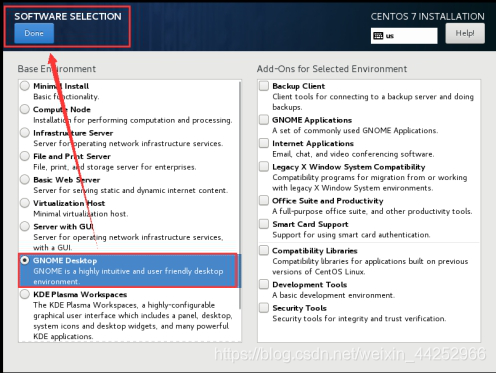Enable Legacy X Window System Compatibility

pyautogui.click(x=264, y=166)
